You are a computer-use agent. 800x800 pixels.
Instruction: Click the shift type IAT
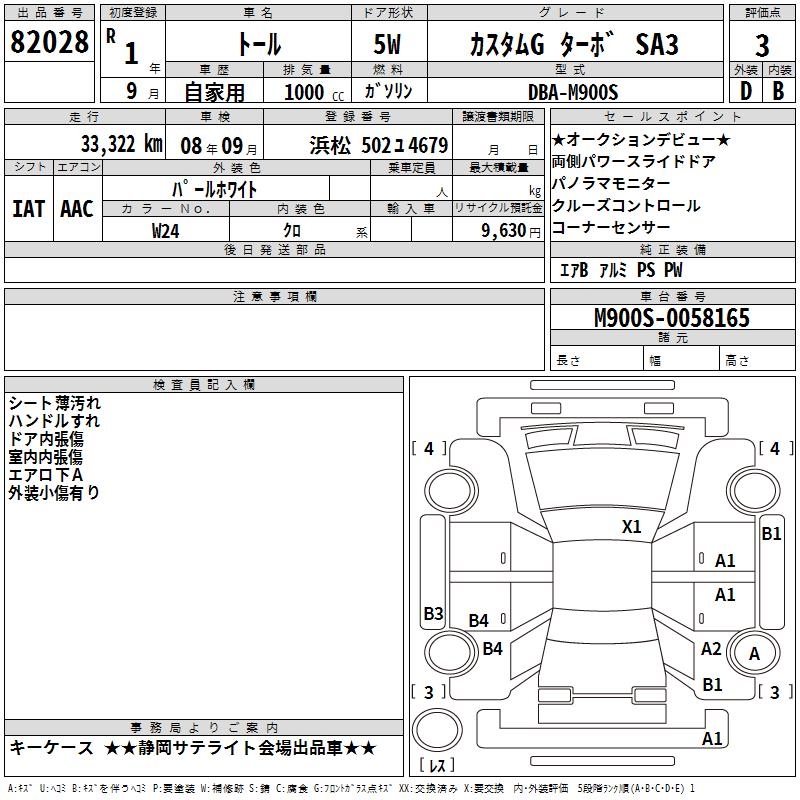point(29,209)
